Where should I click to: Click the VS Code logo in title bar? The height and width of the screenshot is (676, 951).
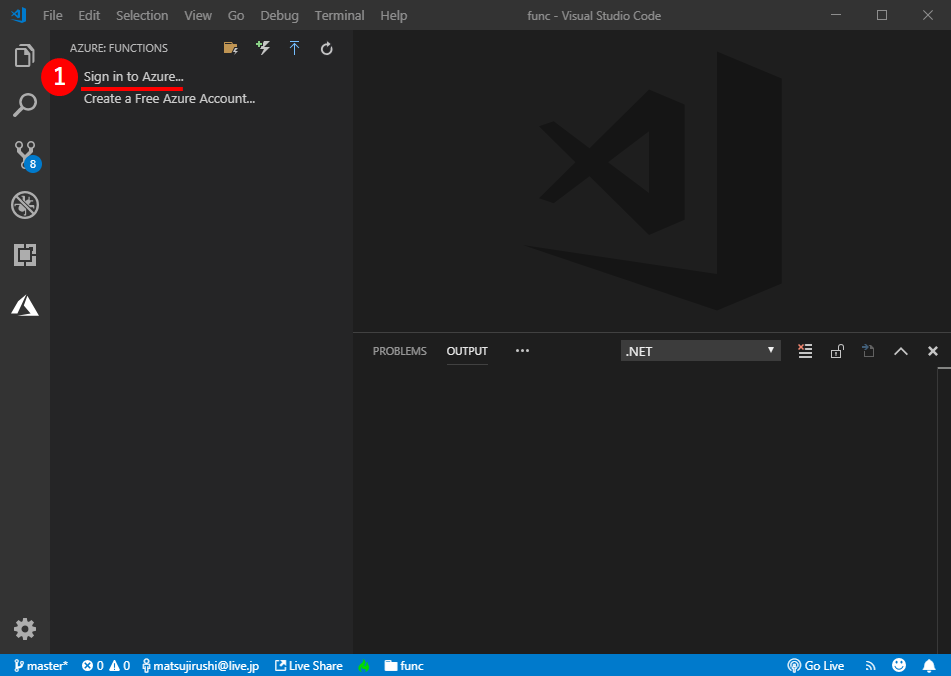point(19,15)
